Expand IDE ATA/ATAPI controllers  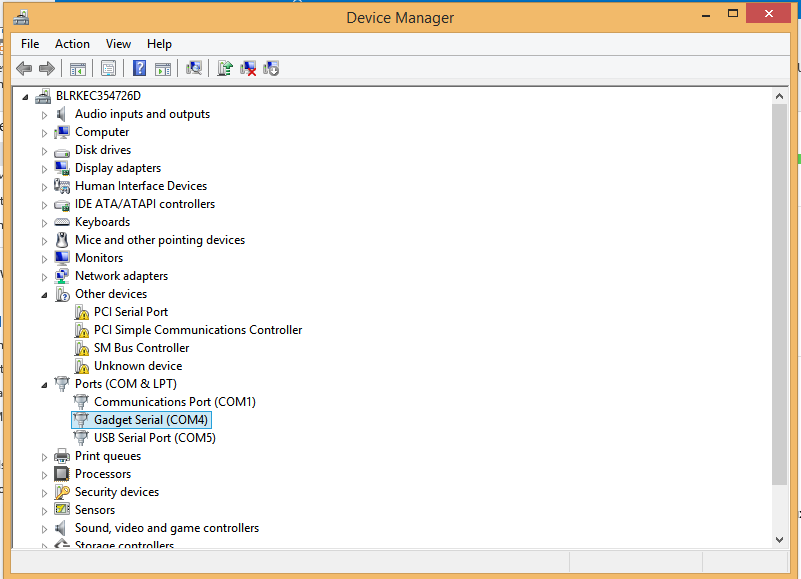click(x=44, y=205)
